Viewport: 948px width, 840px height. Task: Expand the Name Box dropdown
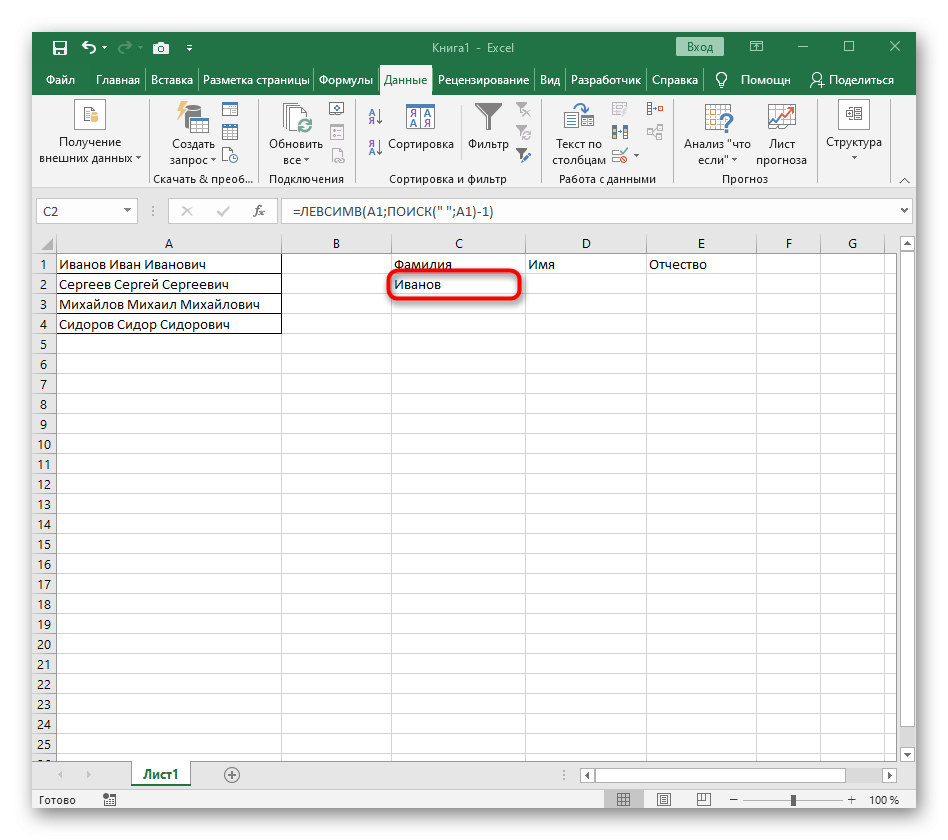point(127,211)
